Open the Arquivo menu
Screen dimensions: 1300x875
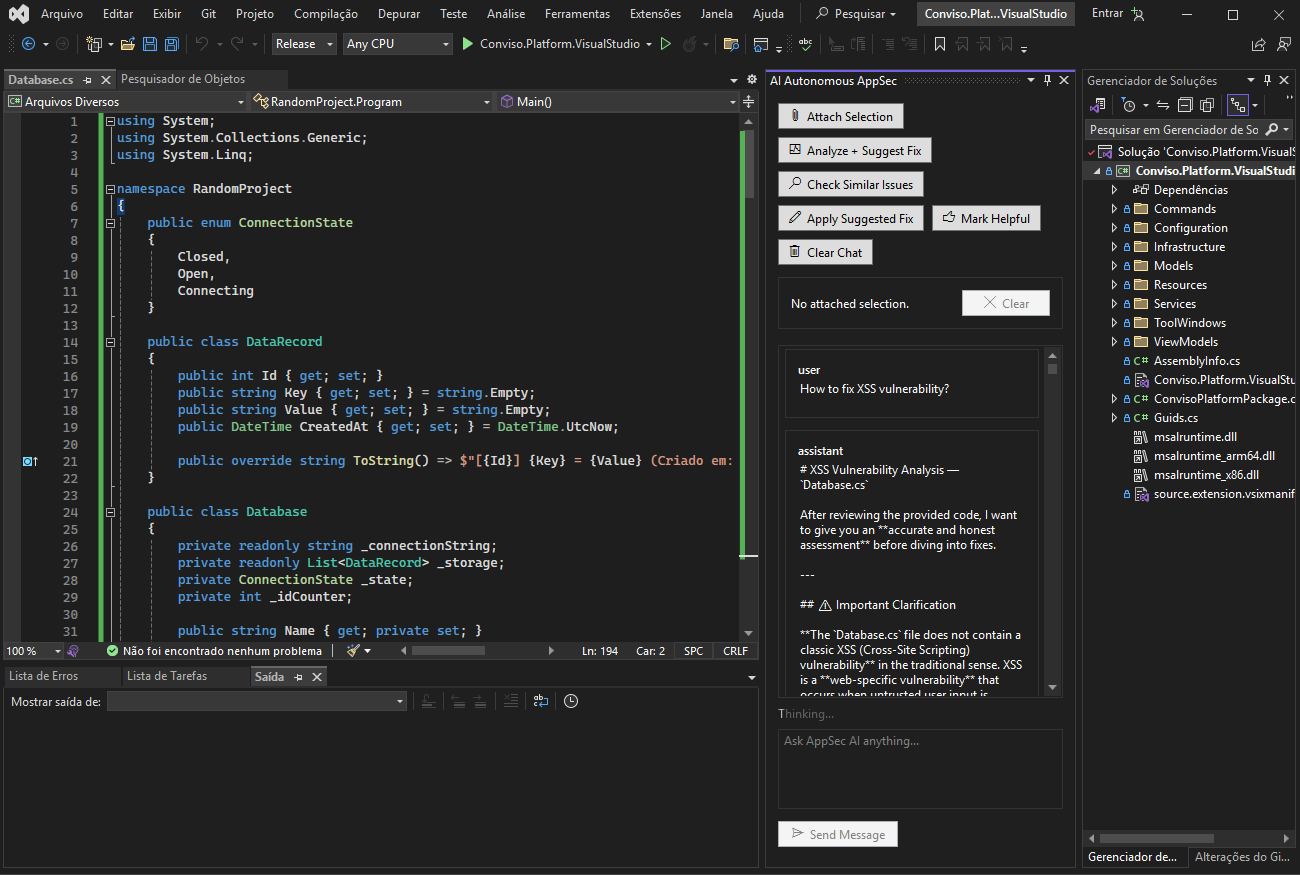coord(62,14)
